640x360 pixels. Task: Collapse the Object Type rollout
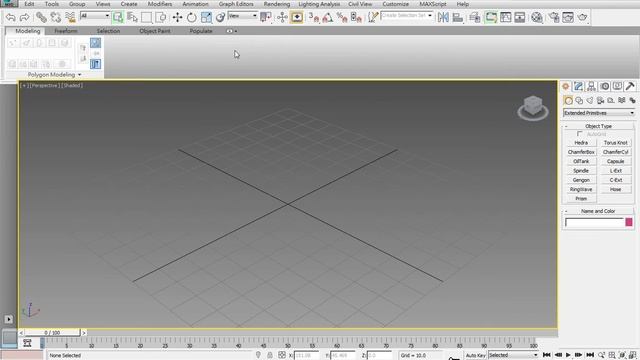[x=598, y=126]
